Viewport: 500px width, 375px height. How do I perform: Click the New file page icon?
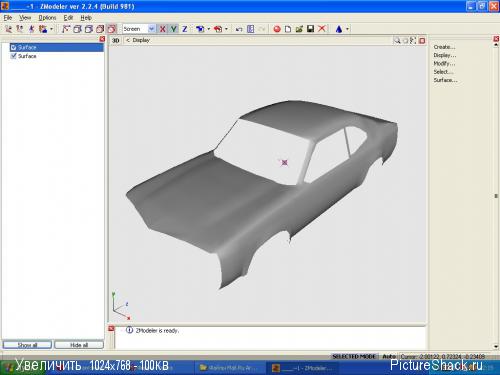[288, 29]
